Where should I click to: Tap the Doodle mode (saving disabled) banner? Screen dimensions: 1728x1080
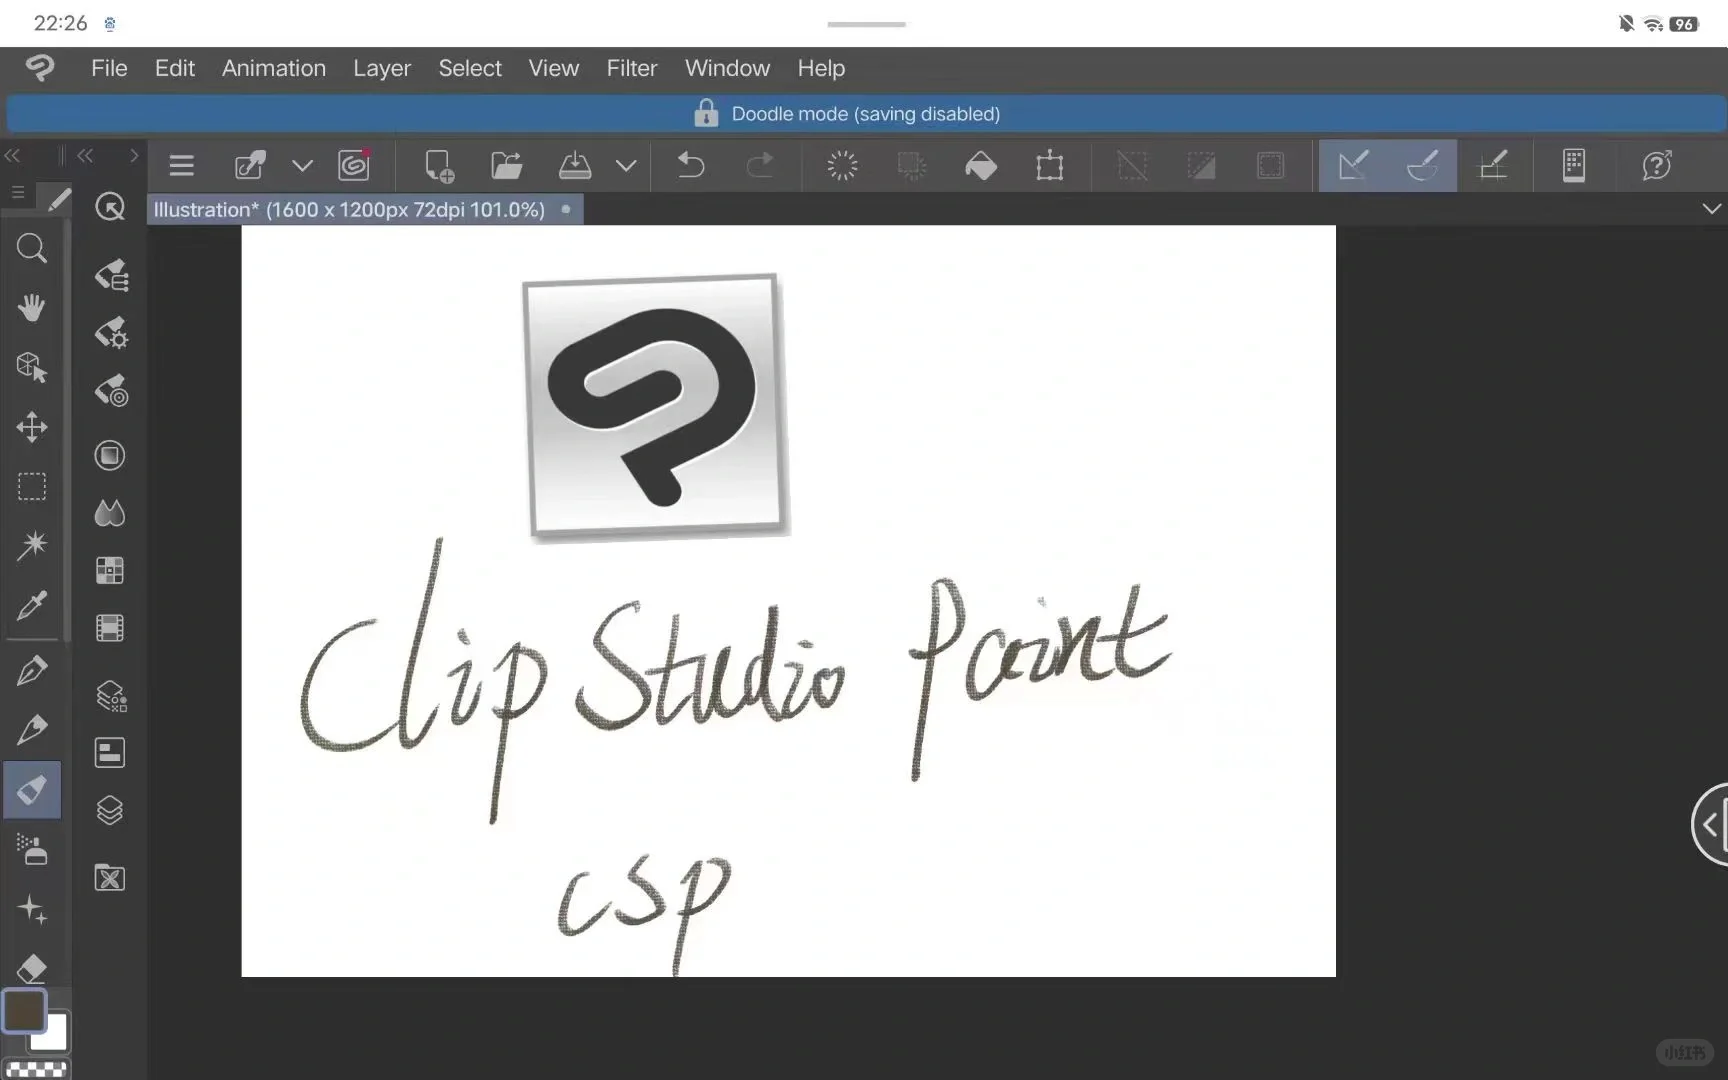coord(866,114)
